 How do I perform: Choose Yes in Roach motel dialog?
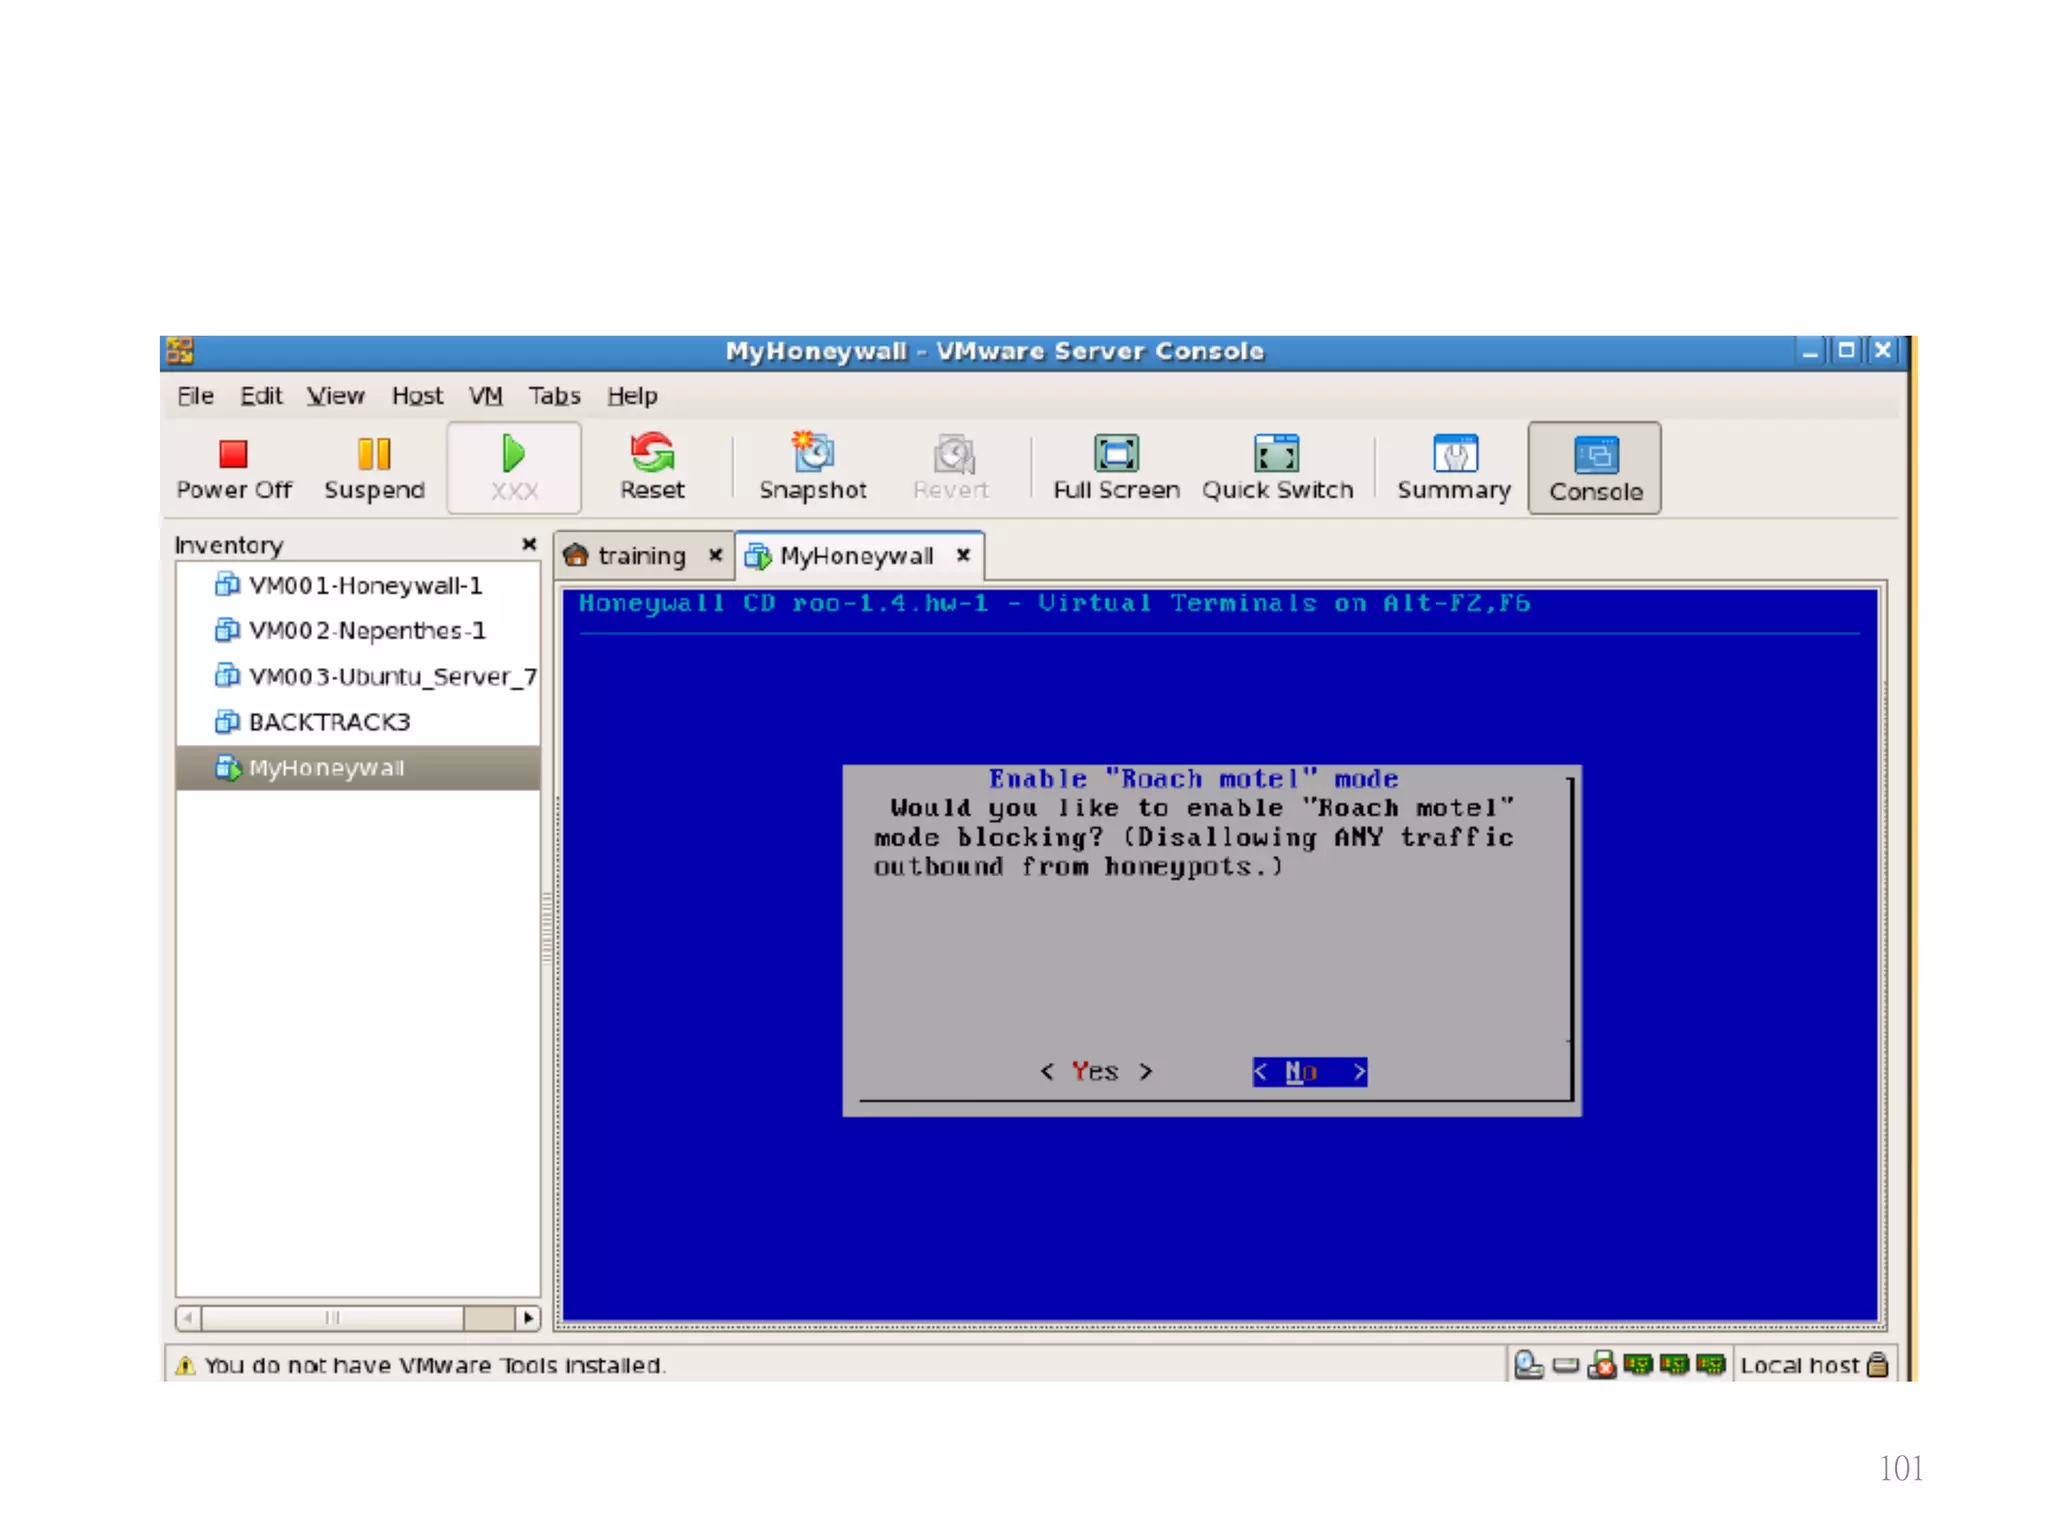(1095, 1072)
